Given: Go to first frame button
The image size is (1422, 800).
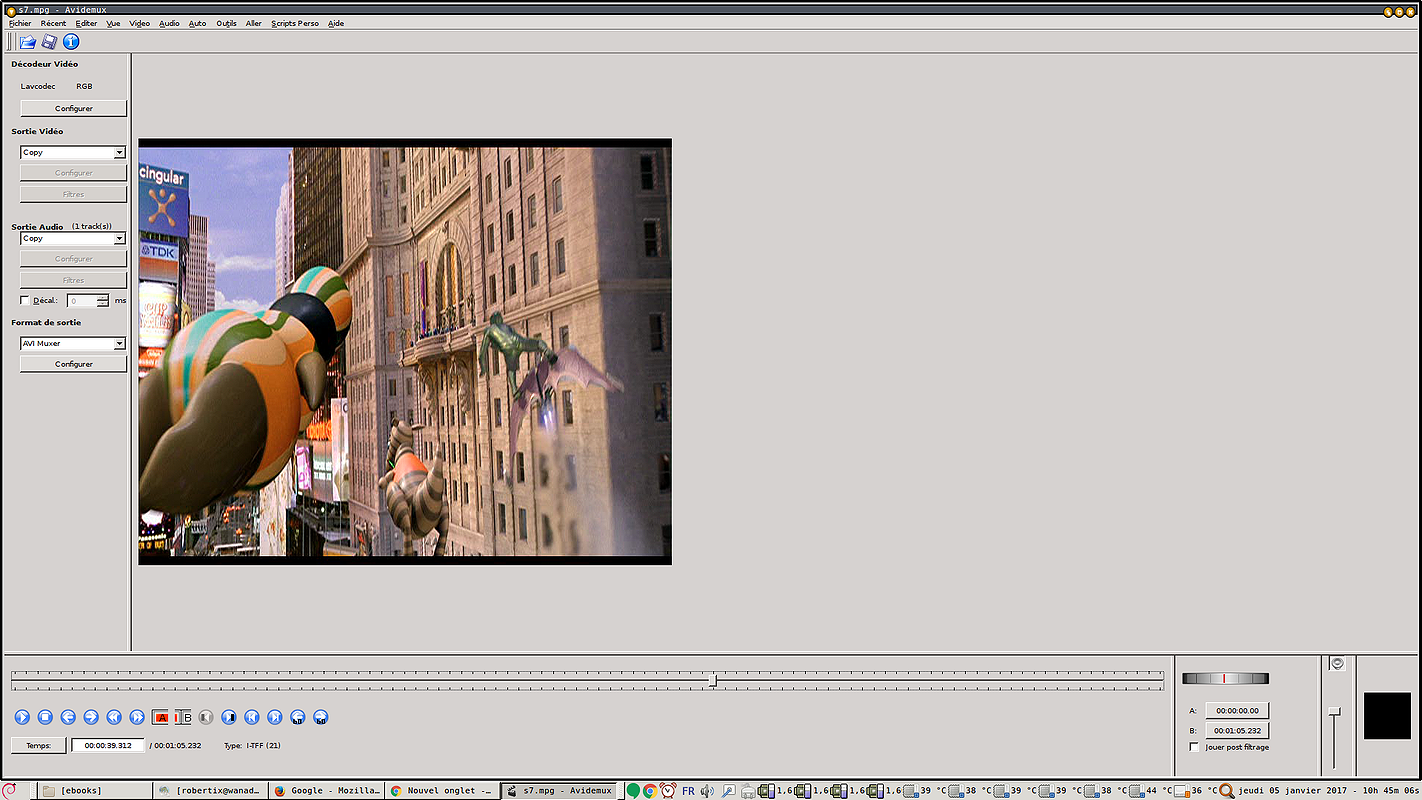Looking at the screenshot, I should [x=252, y=717].
